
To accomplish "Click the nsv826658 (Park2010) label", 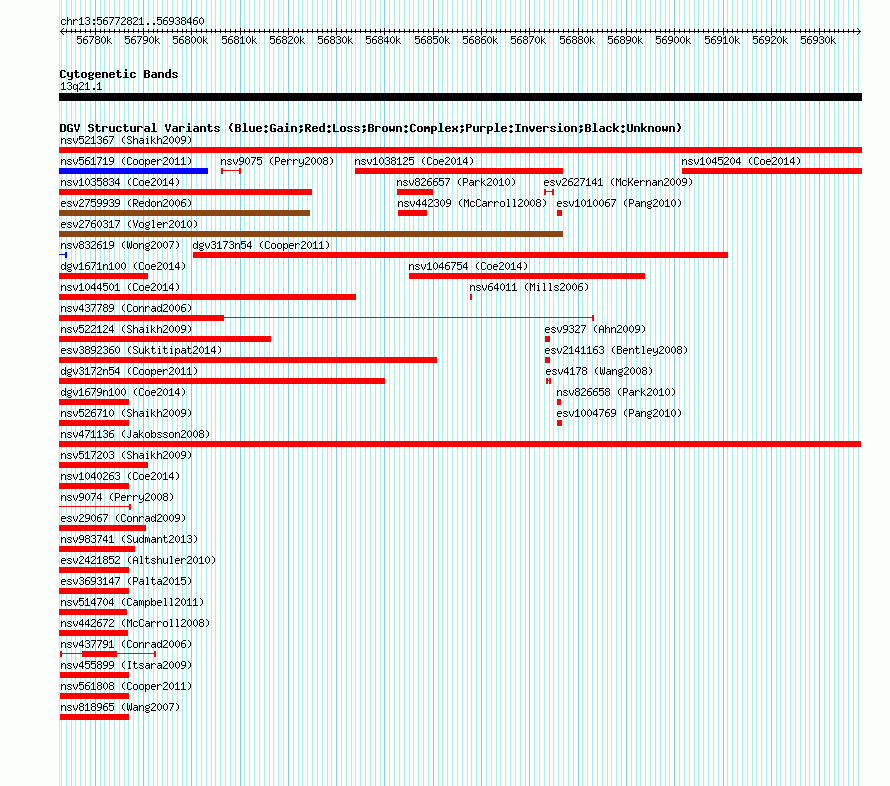I will click(616, 392).
